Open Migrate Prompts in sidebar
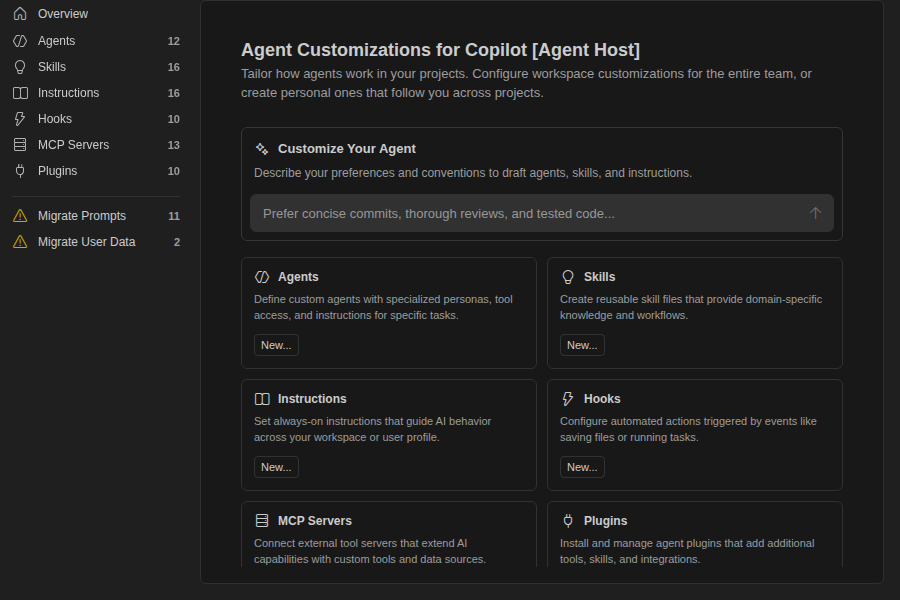The height and width of the screenshot is (600, 900). click(96, 216)
